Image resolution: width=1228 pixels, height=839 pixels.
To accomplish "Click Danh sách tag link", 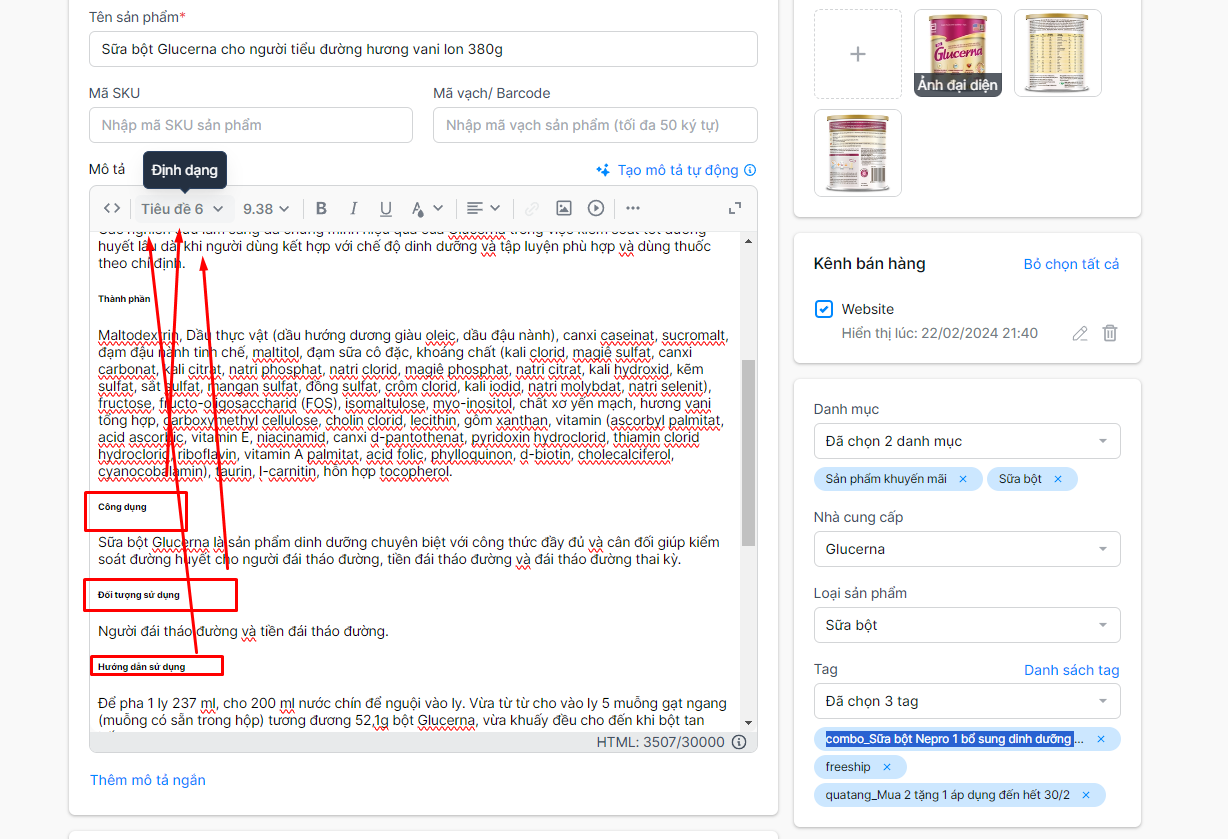I will tap(1072, 670).
